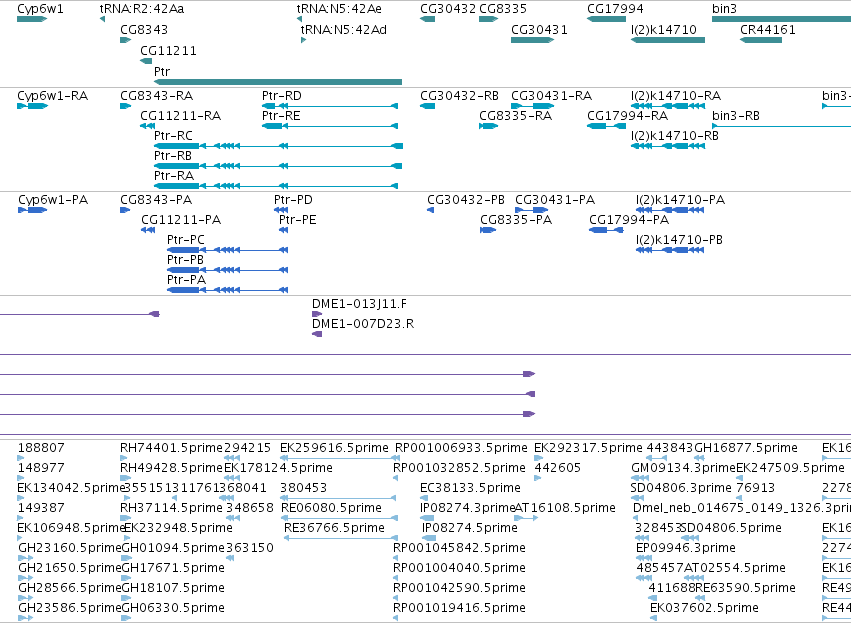
Task: Open the CG8343-PA protein feature
Action: tap(125, 210)
